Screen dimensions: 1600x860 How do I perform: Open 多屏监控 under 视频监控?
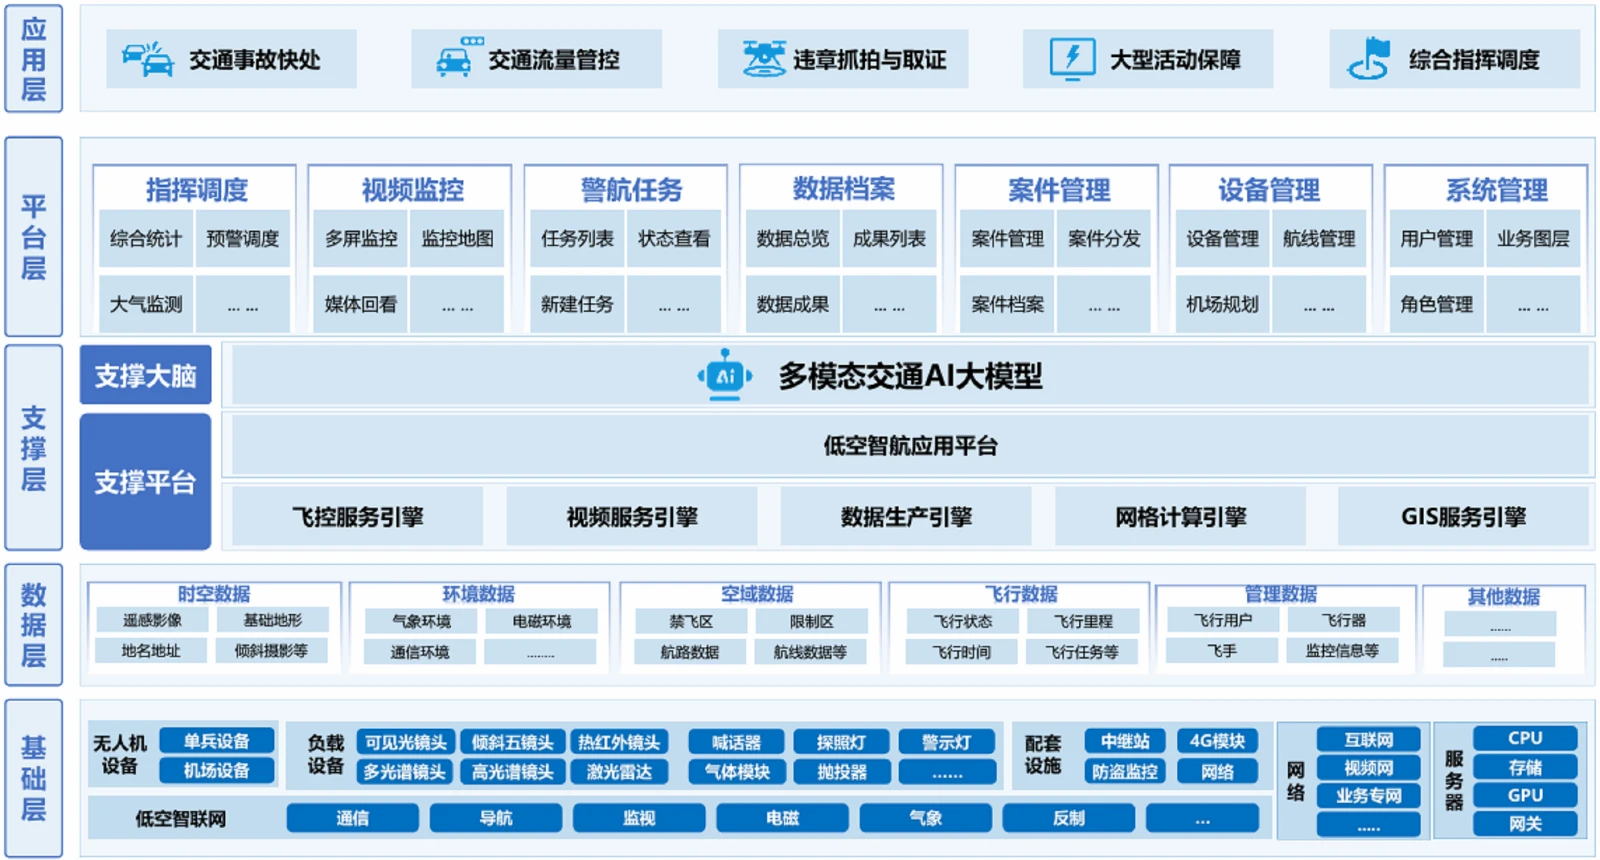pos(361,239)
